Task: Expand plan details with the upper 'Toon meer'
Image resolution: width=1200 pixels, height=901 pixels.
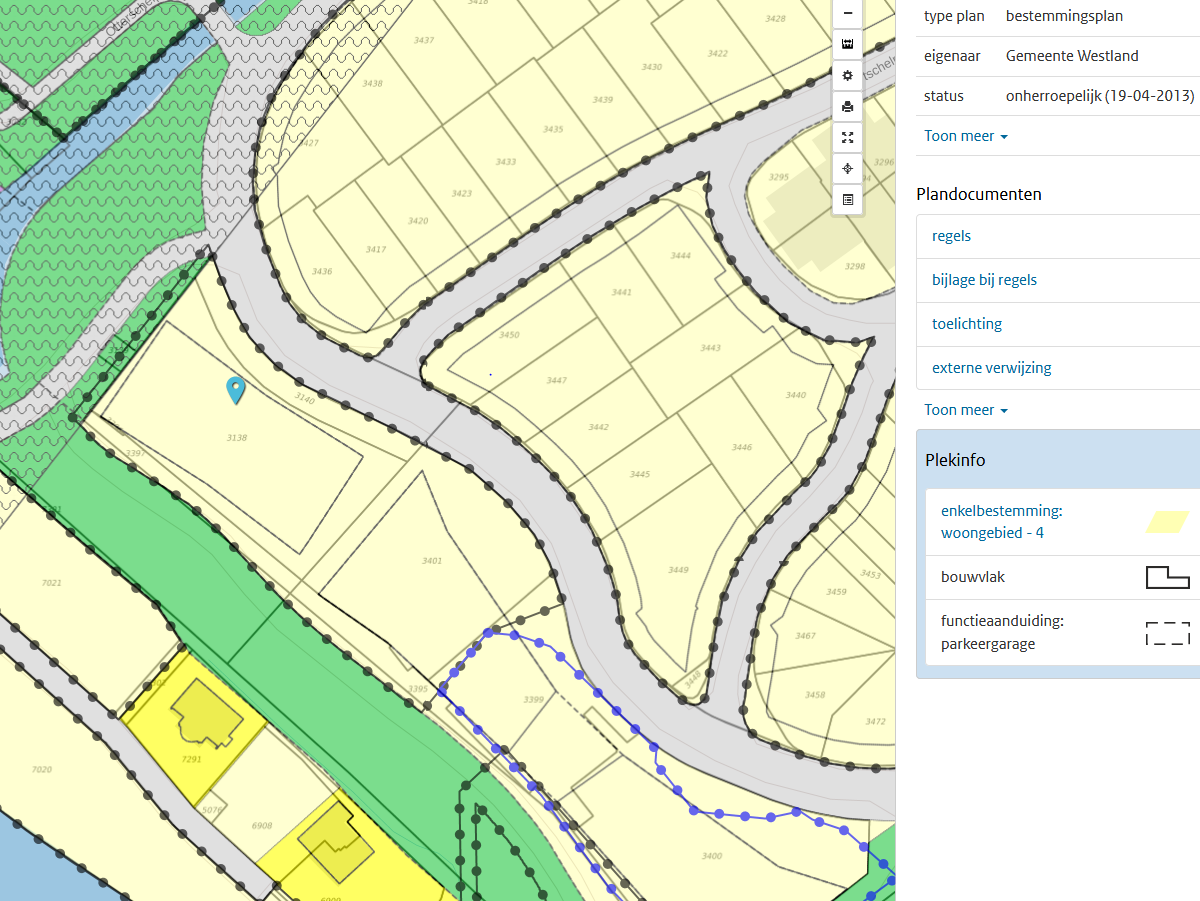Action: [965, 136]
